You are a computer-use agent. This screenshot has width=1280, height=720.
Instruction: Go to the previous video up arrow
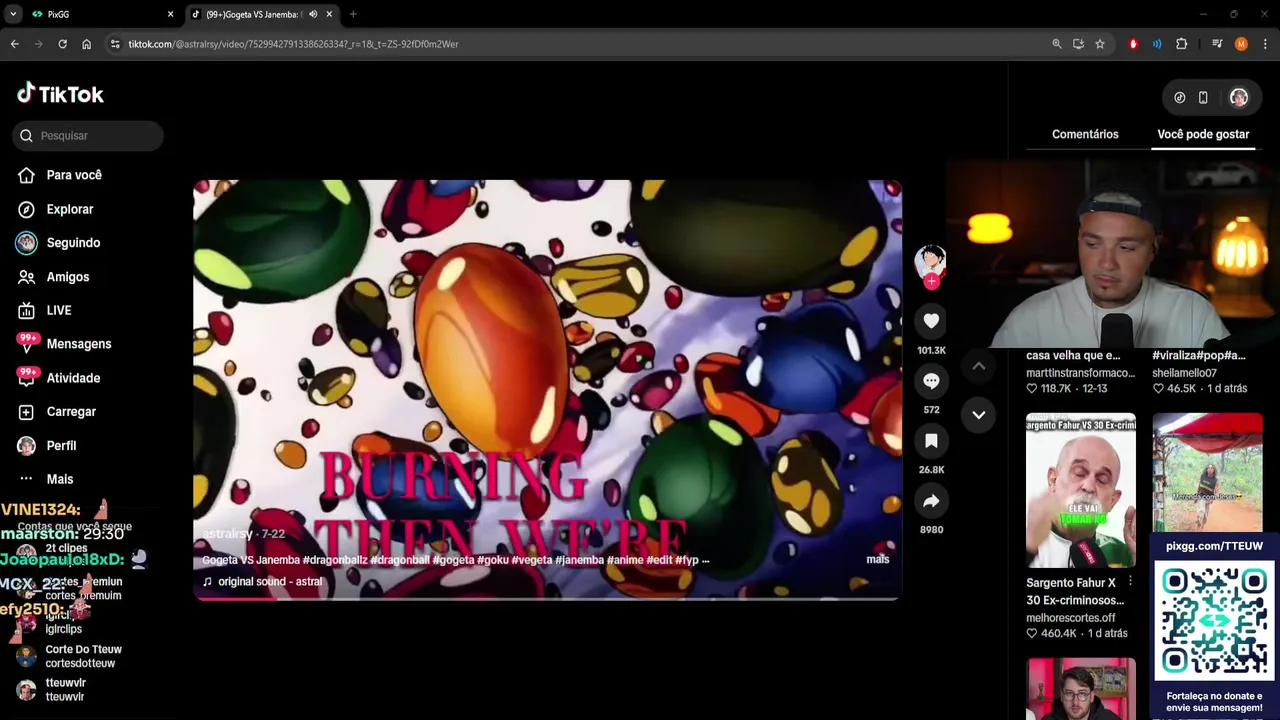click(x=978, y=367)
